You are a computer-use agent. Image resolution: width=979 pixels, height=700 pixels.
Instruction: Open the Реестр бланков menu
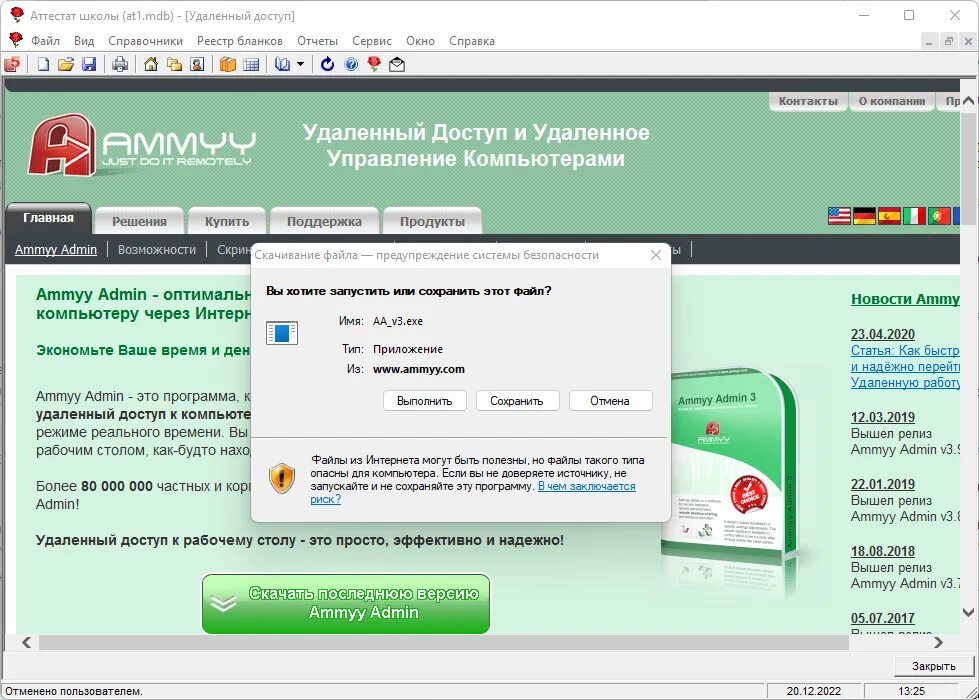[240, 41]
